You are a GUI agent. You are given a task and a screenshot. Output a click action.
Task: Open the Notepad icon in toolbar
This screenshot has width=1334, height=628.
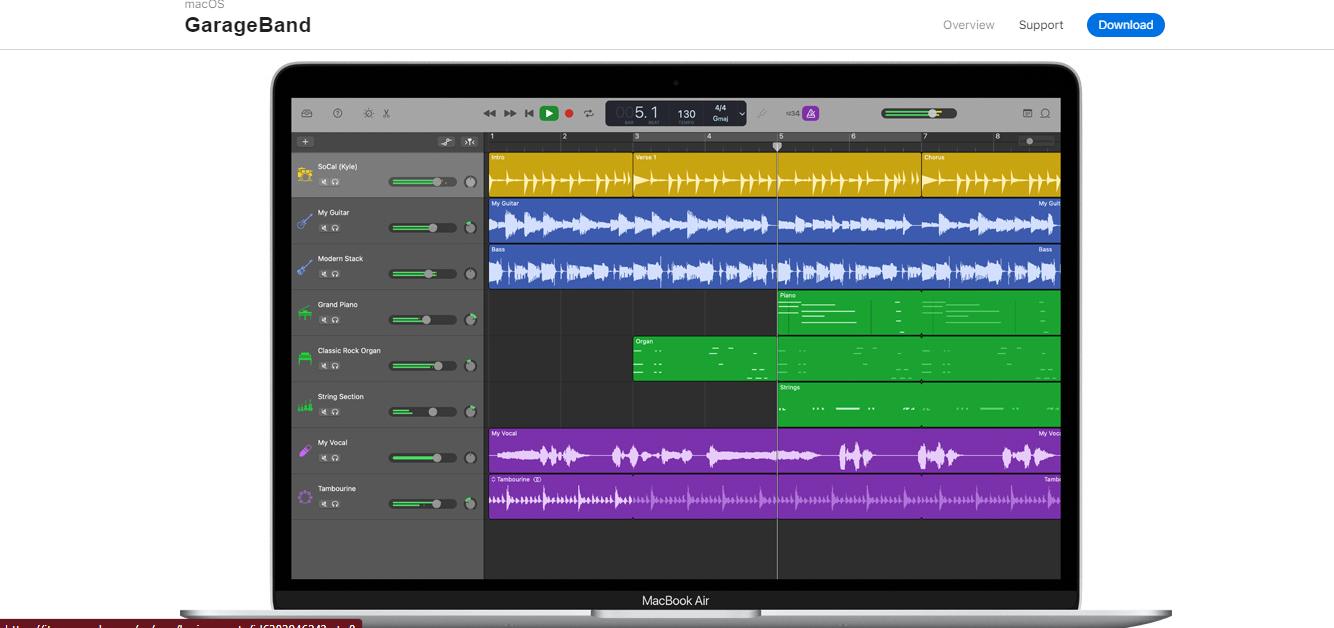point(1027,114)
